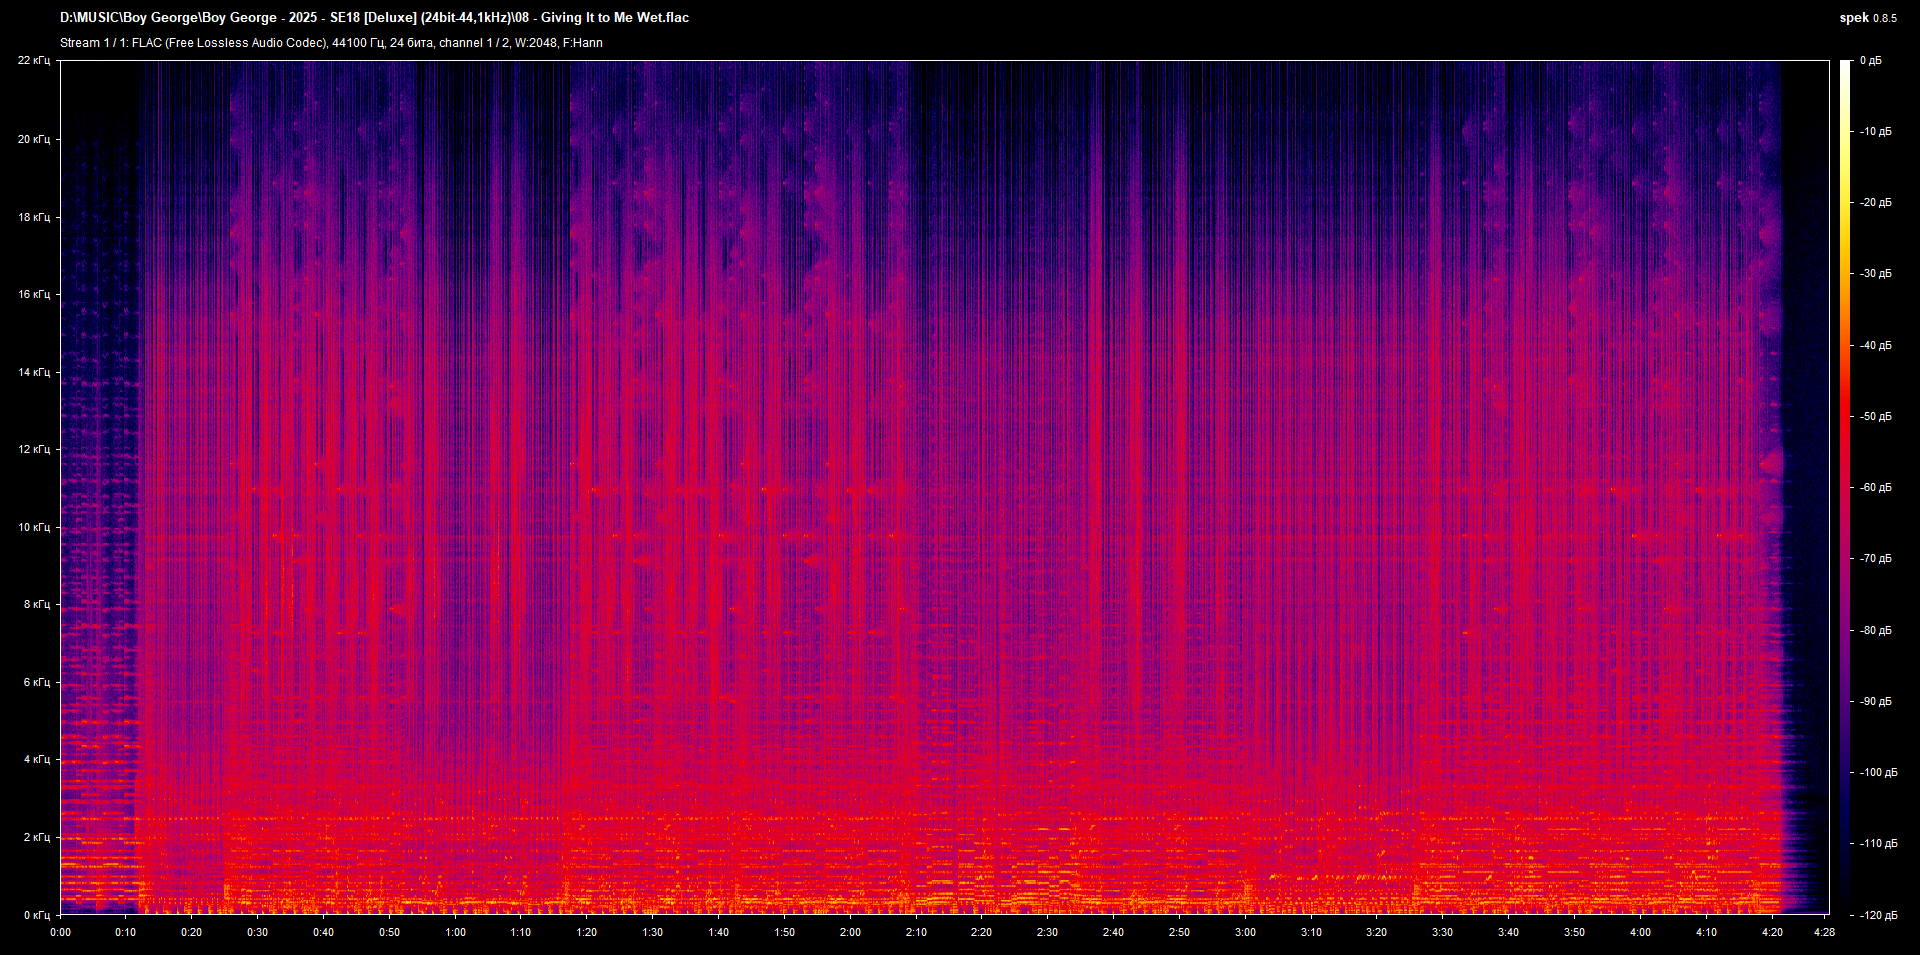1920x955 pixels.
Task: Click the '16 кГц' frequency label
Action: tap(34, 294)
